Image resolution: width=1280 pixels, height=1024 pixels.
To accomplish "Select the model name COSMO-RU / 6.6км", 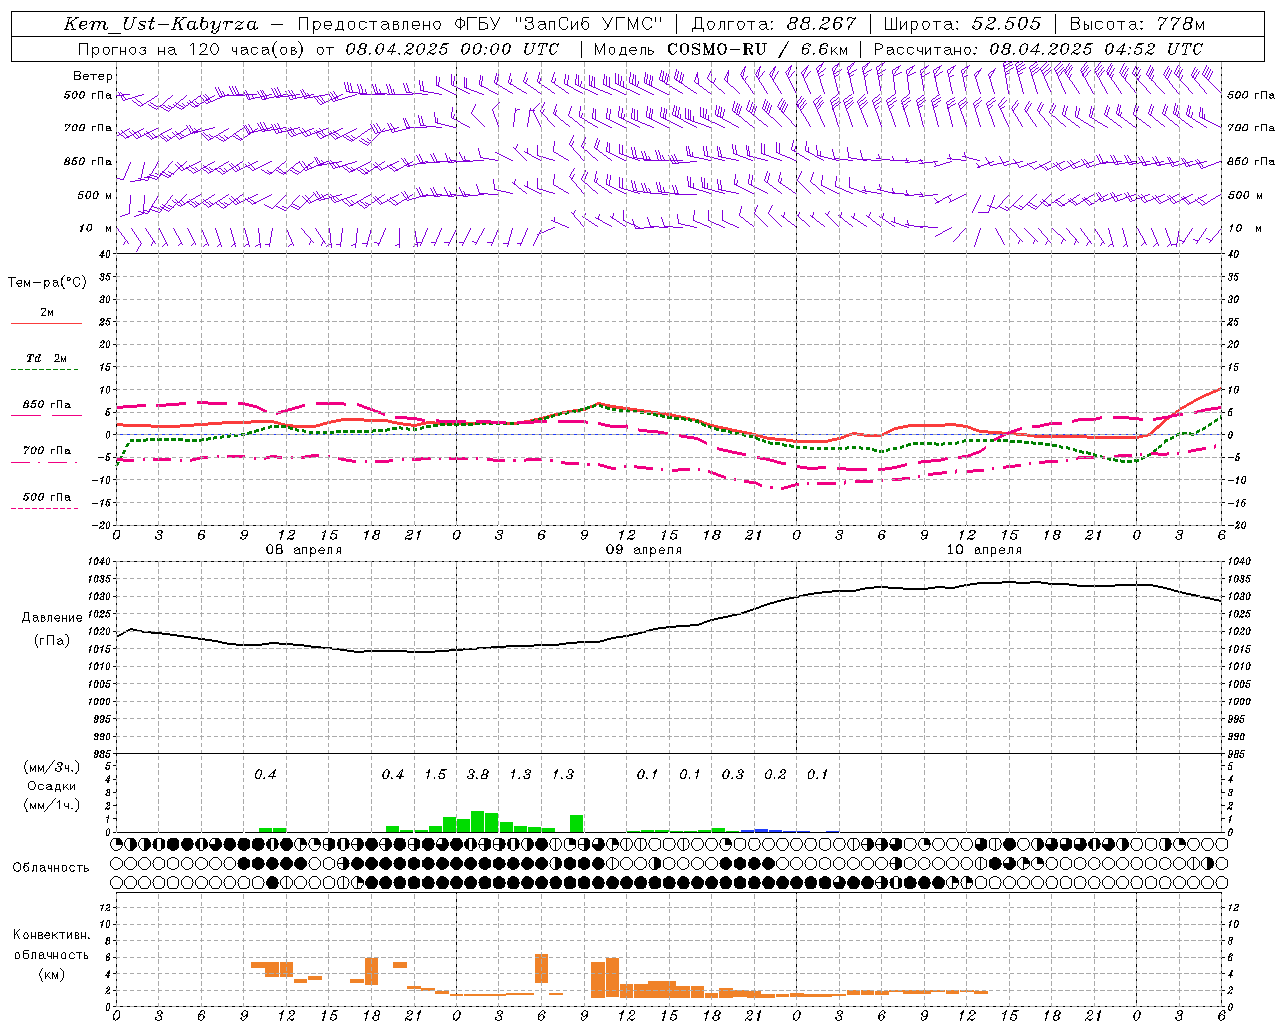I will 757,48.
